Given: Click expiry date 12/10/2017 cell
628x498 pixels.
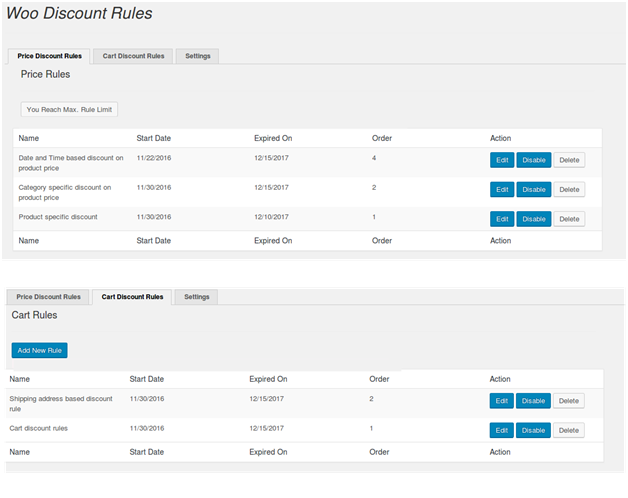Looking at the screenshot, I should click(x=271, y=217).
